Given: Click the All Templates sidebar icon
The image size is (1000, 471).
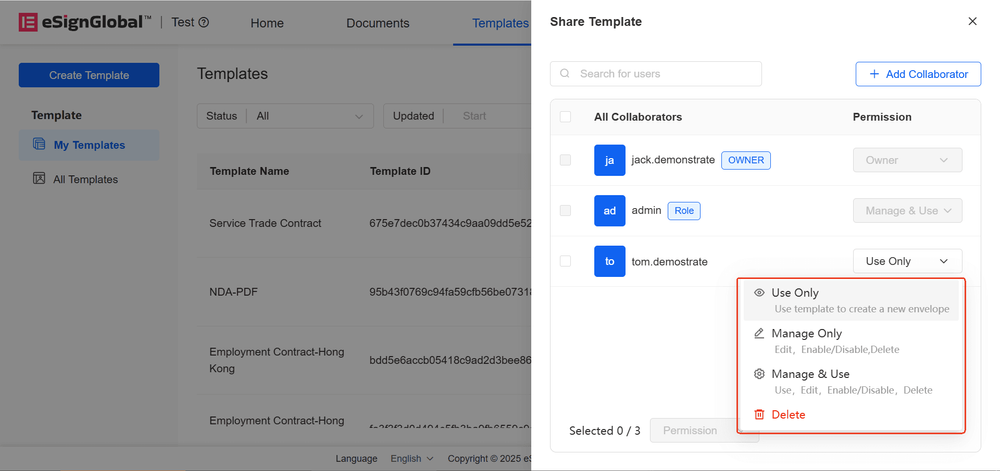Looking at the screenshot, I should 39,179.
